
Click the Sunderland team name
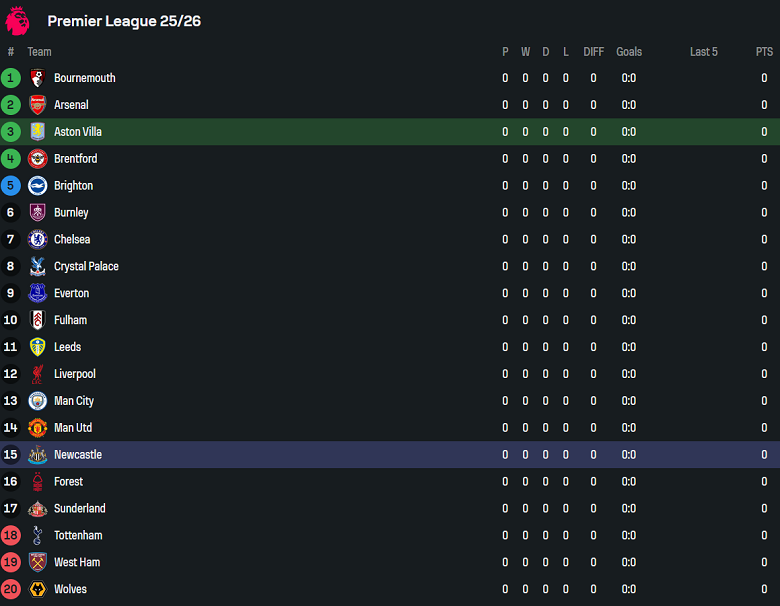[79, 508]
